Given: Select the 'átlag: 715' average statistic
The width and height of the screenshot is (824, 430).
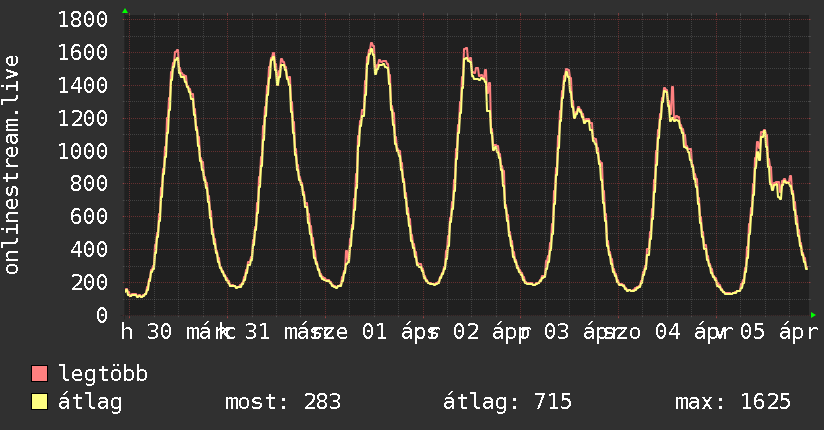Looking at the screenshot, I should tap(507, 402).
